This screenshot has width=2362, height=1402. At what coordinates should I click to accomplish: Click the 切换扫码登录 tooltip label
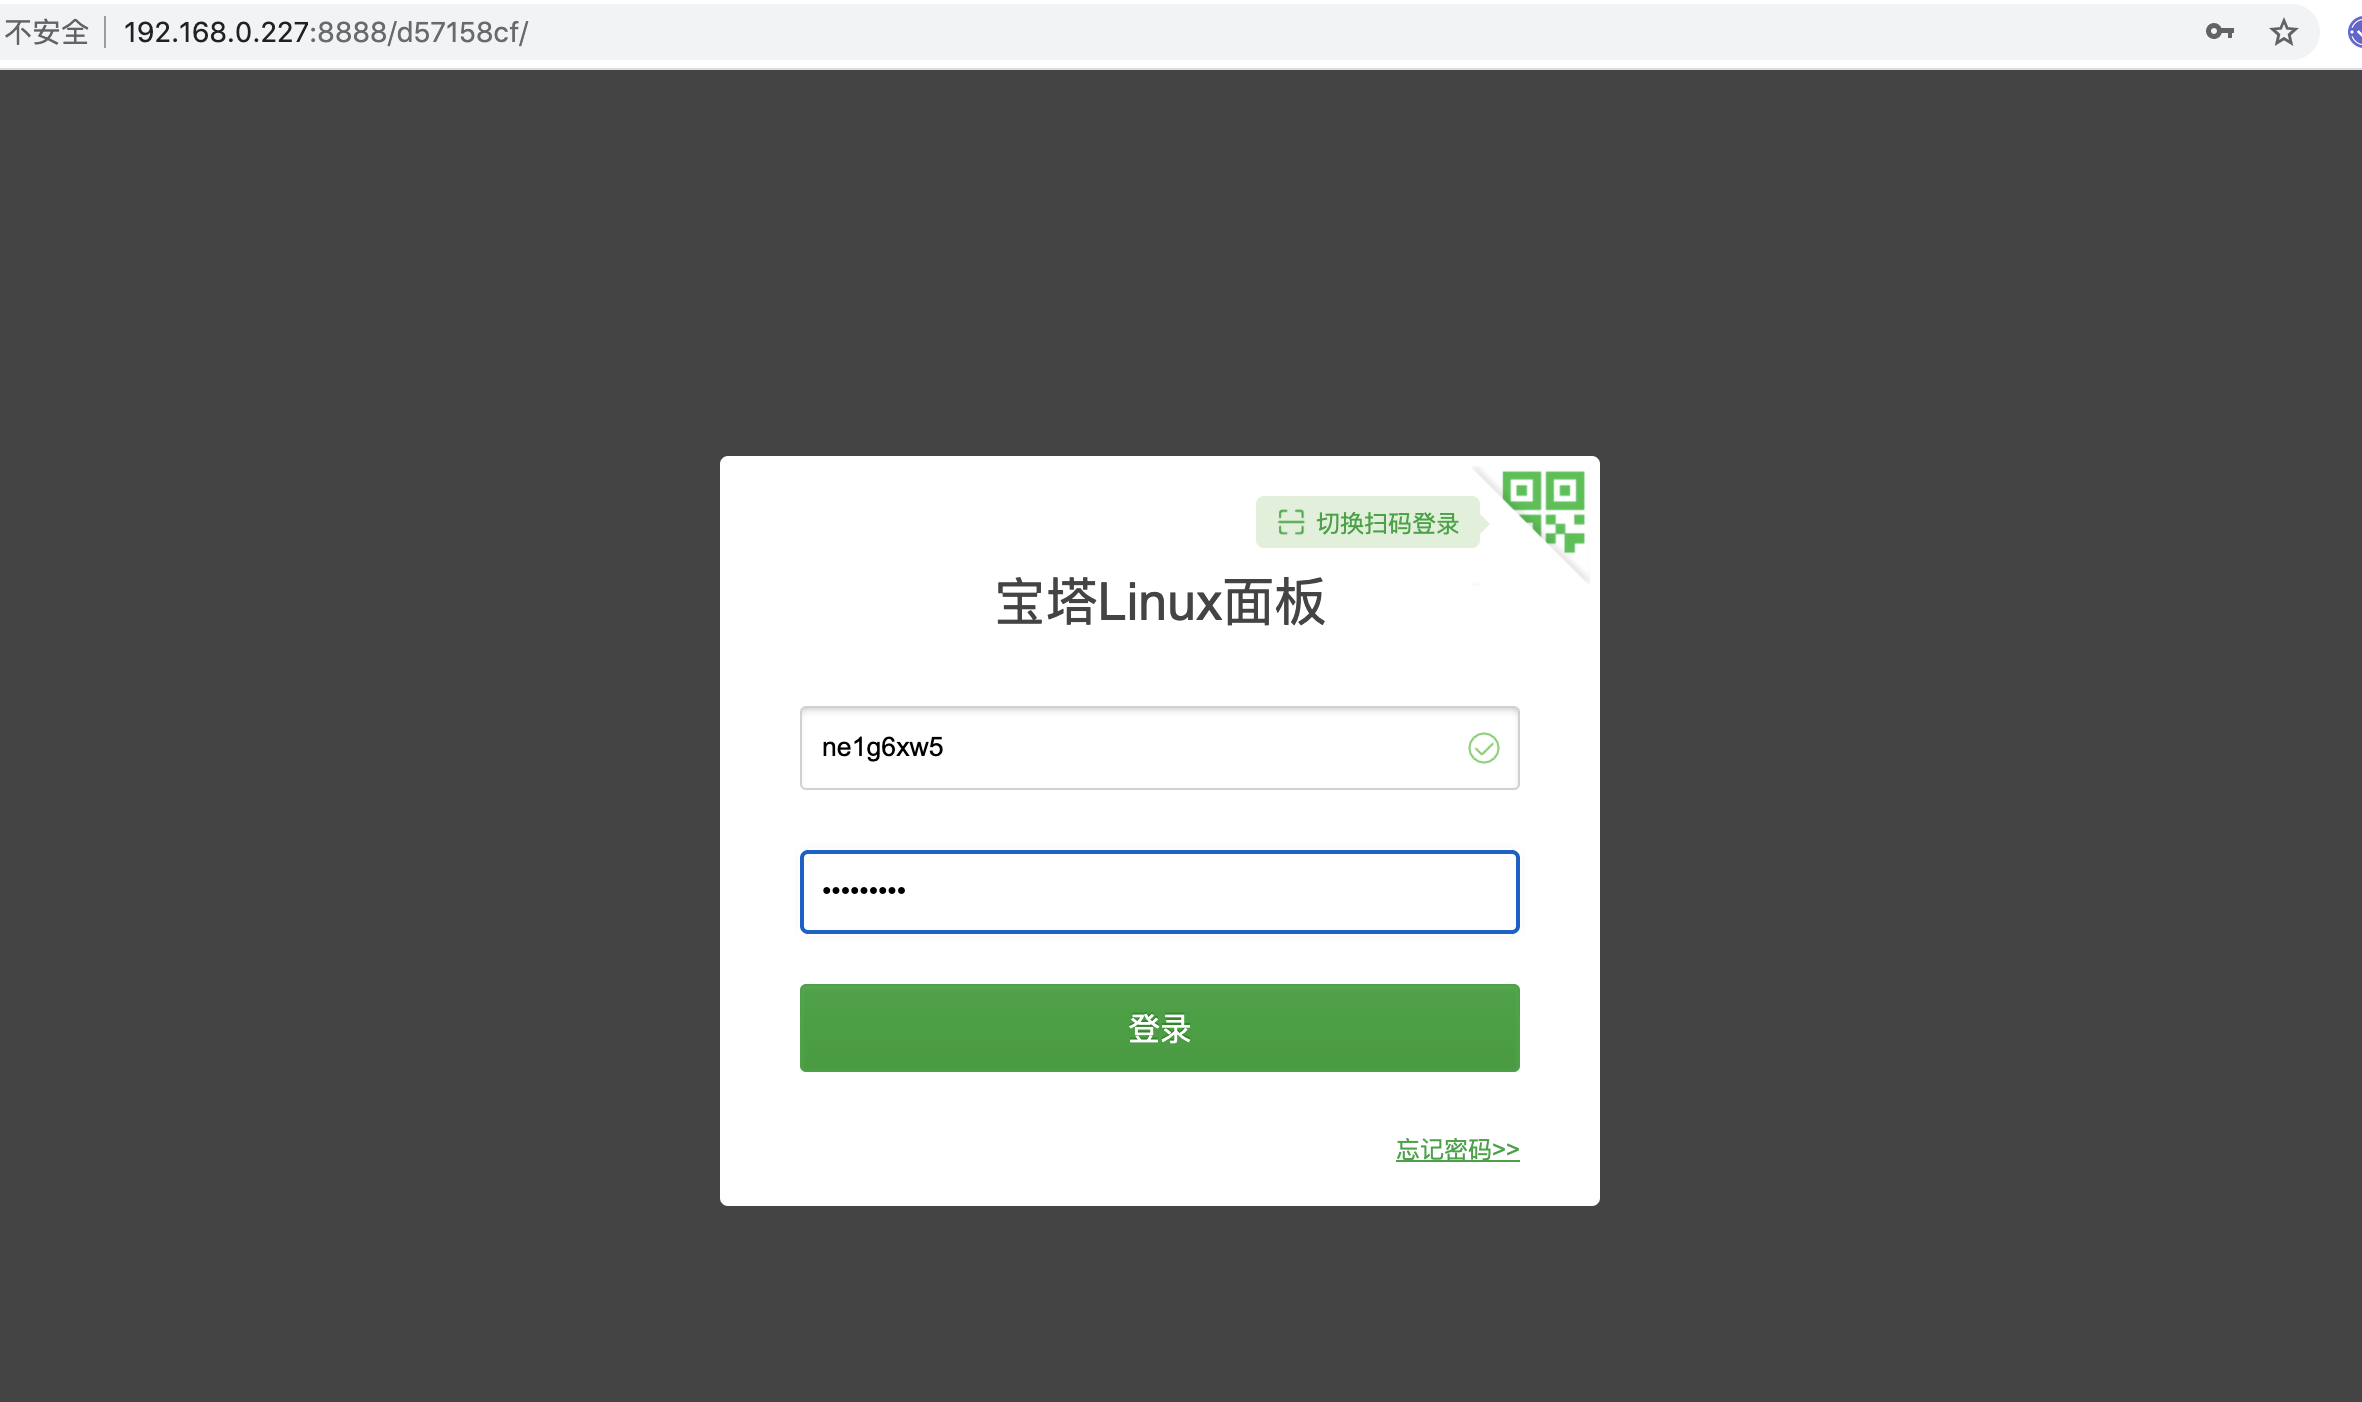(x=1388, y=523)
